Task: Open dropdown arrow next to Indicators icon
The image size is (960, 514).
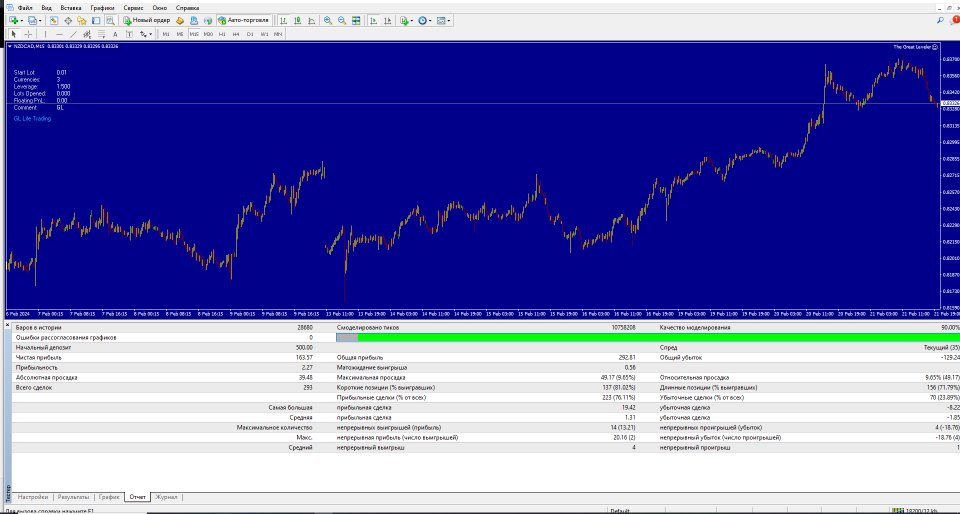Action: (412, 20)
